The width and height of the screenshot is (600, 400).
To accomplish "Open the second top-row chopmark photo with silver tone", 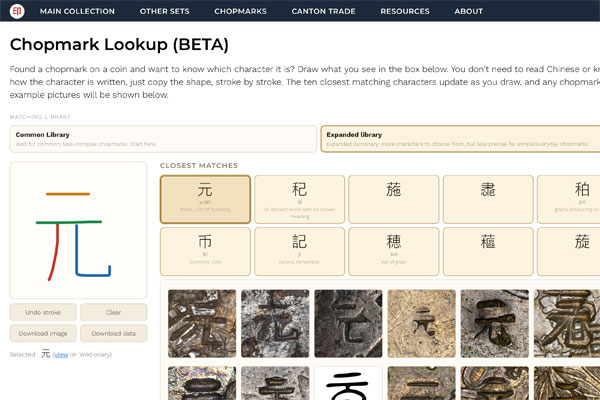I will [x=275, y=323].
